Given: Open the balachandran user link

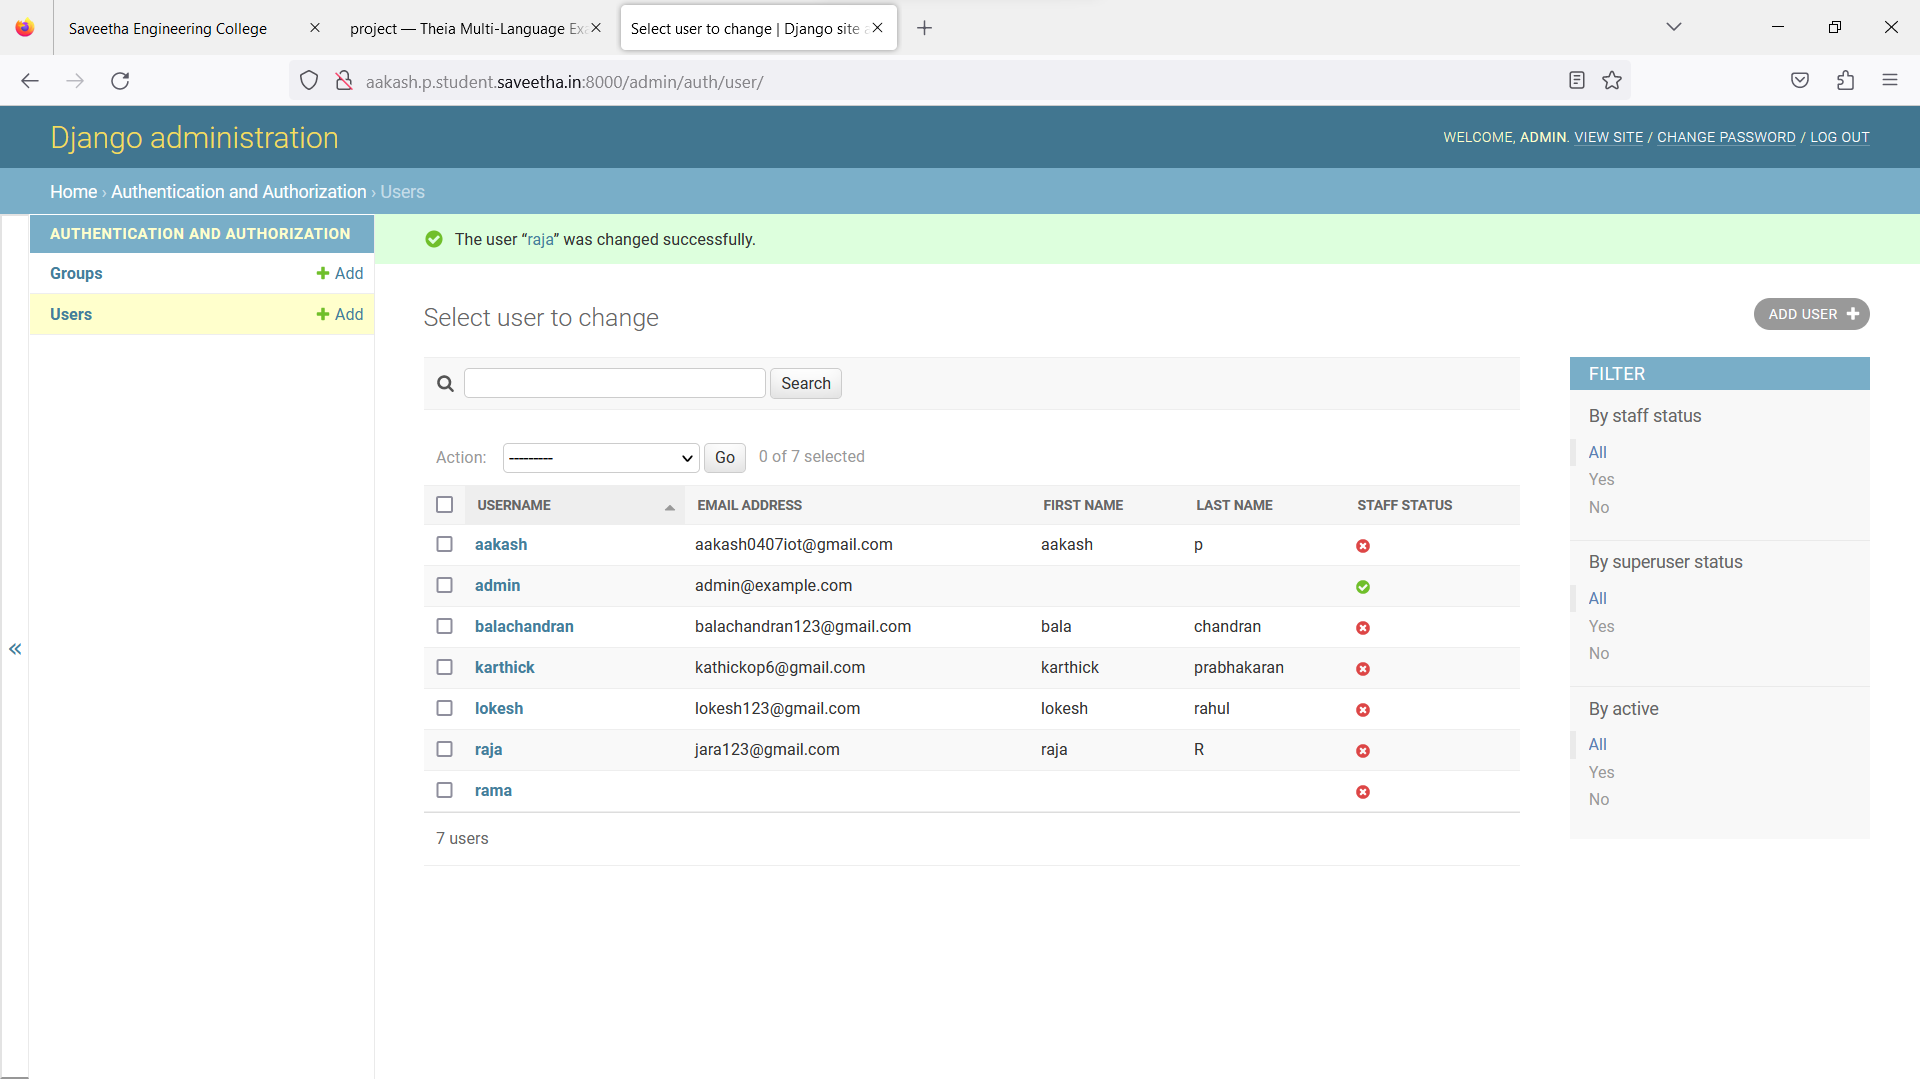Looking at the screenshot, I should (x=524, y=627).
